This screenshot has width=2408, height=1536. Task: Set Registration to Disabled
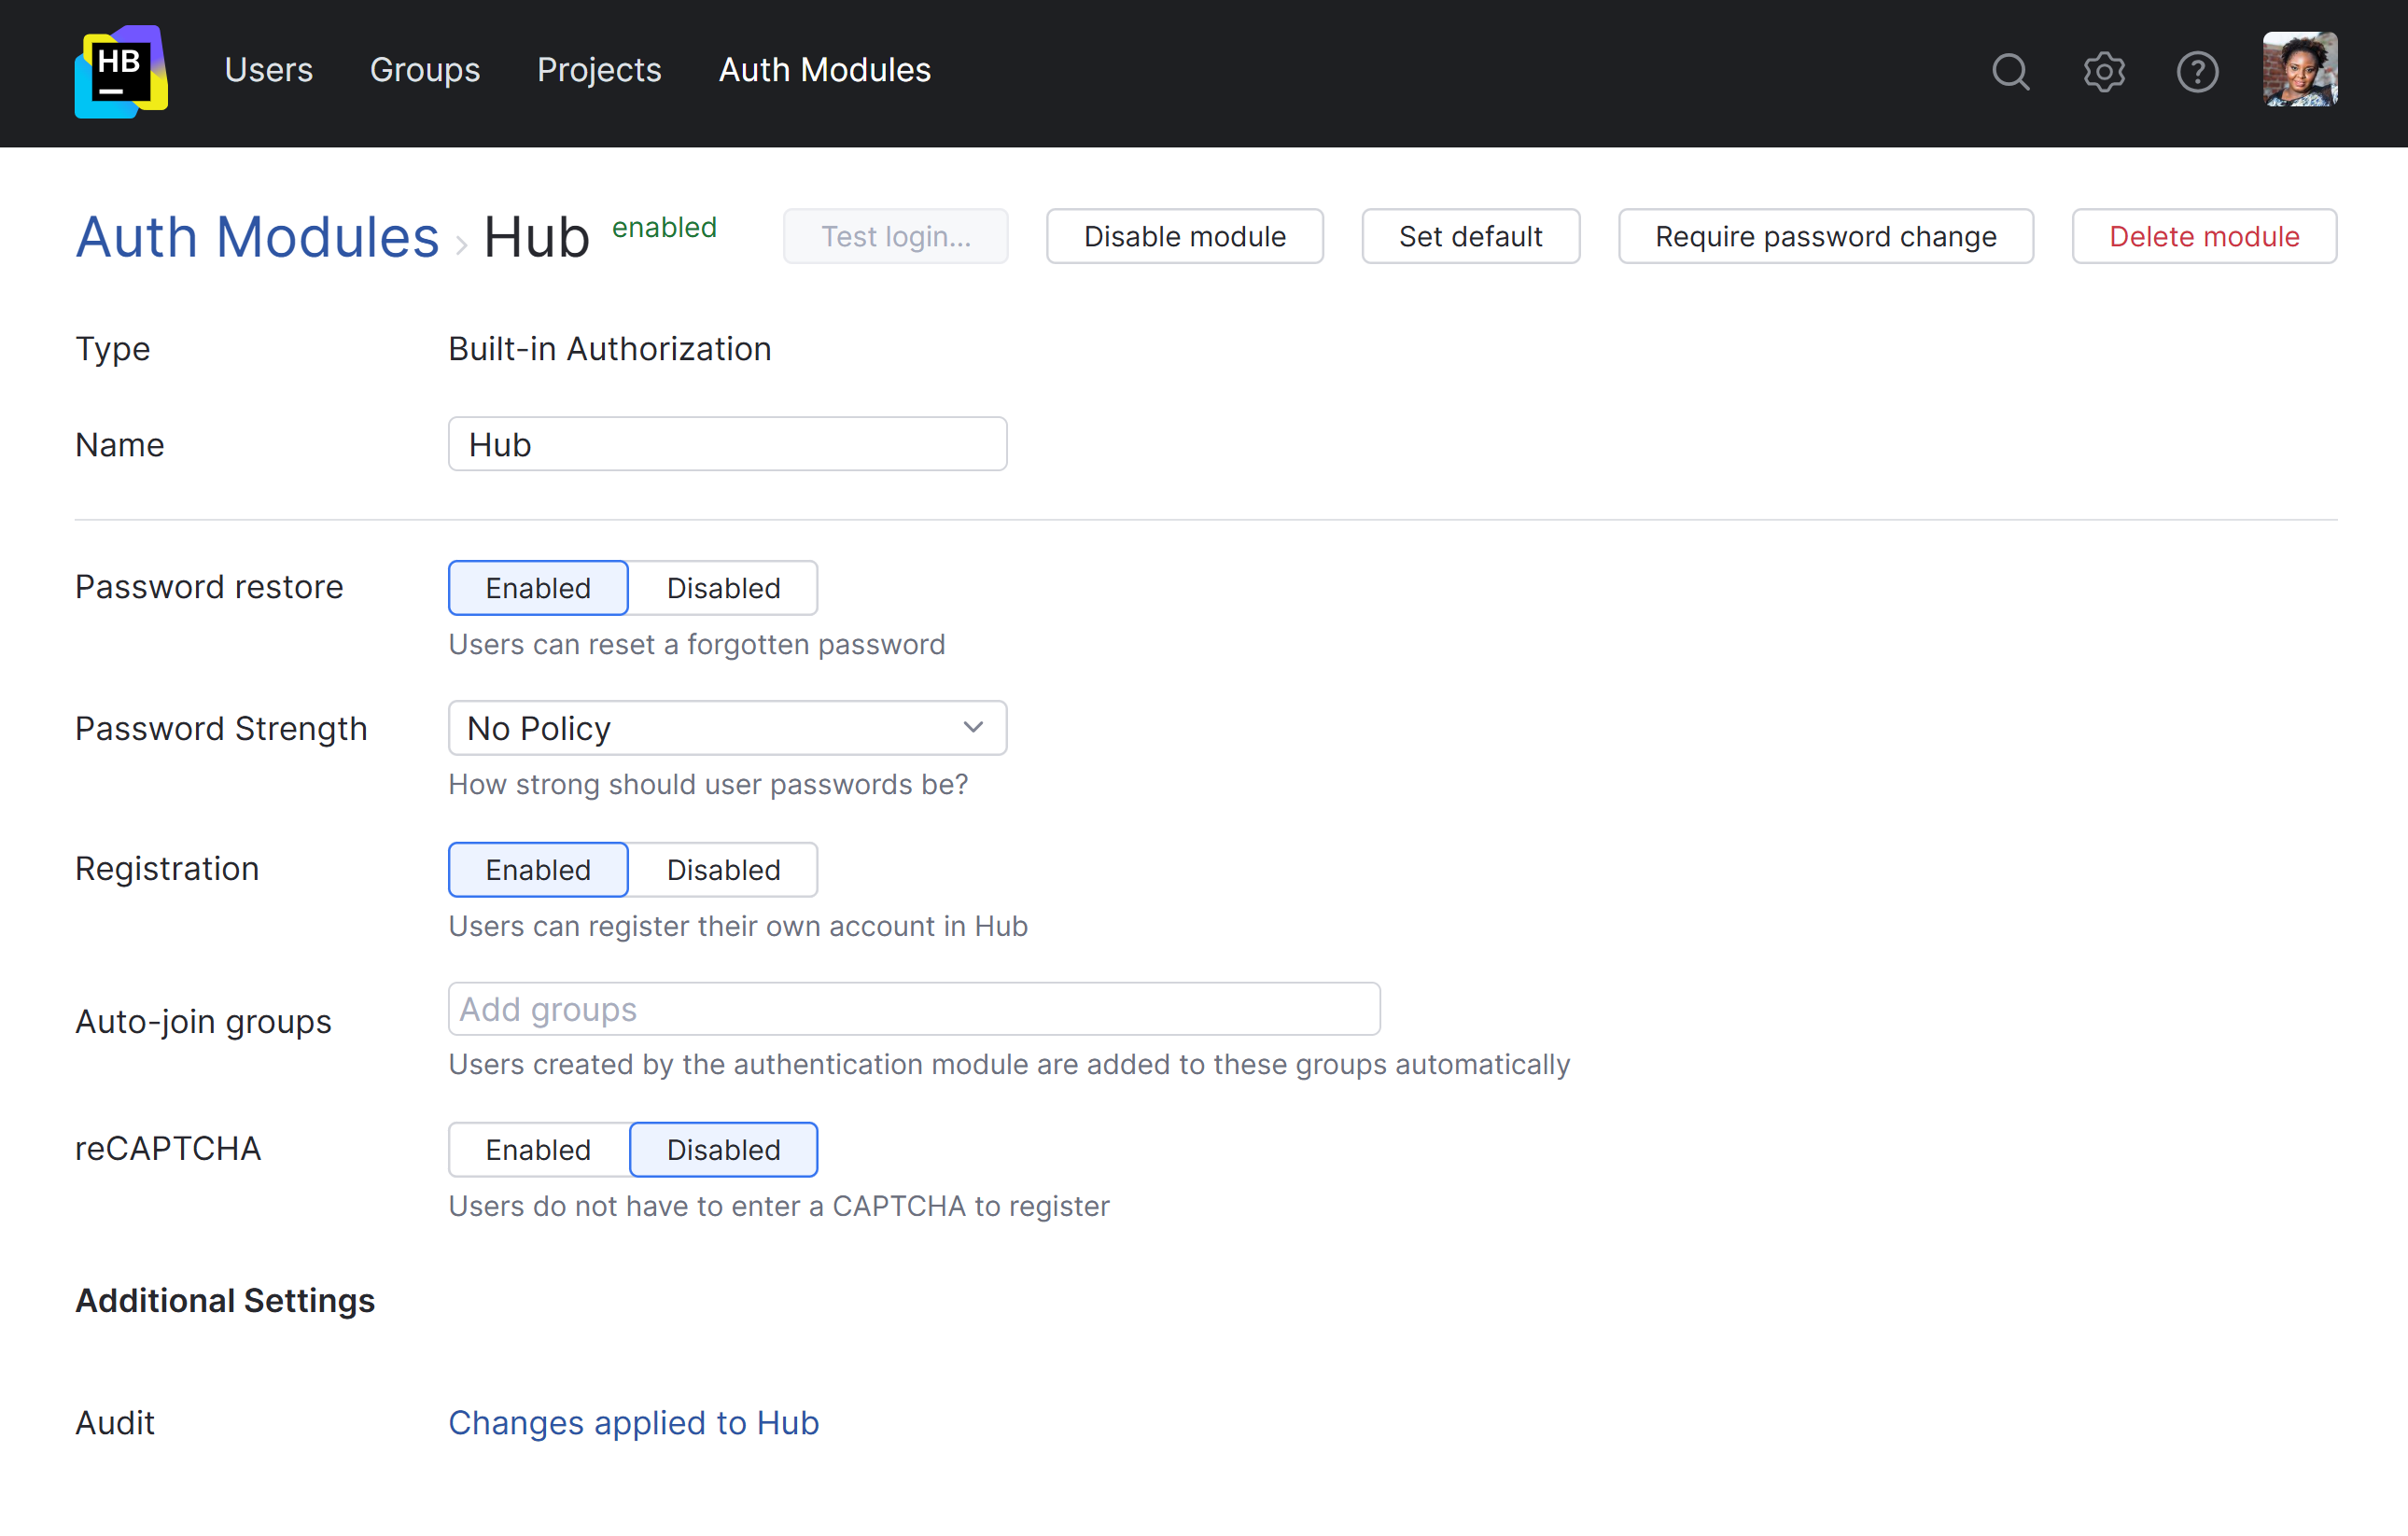click(x=722, y=869)
